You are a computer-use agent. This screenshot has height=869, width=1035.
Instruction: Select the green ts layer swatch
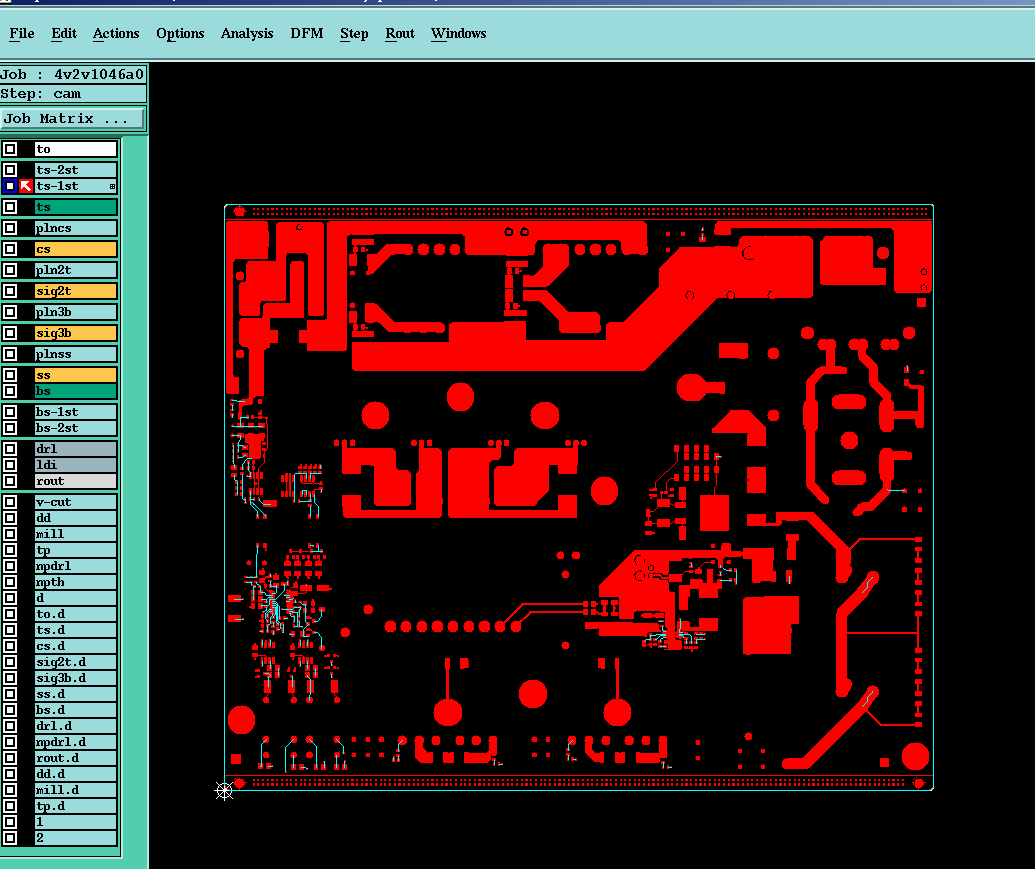[76, 207]
